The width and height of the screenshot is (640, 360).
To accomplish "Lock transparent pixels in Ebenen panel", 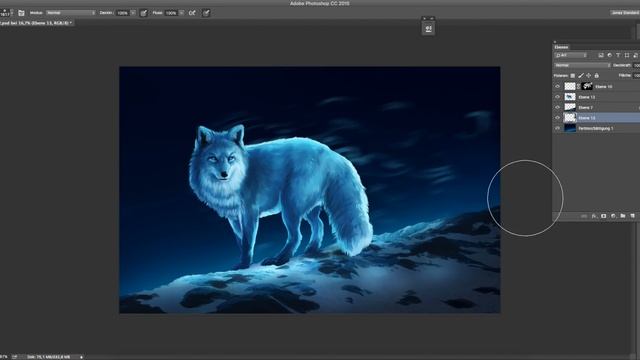I will [573, 76].
